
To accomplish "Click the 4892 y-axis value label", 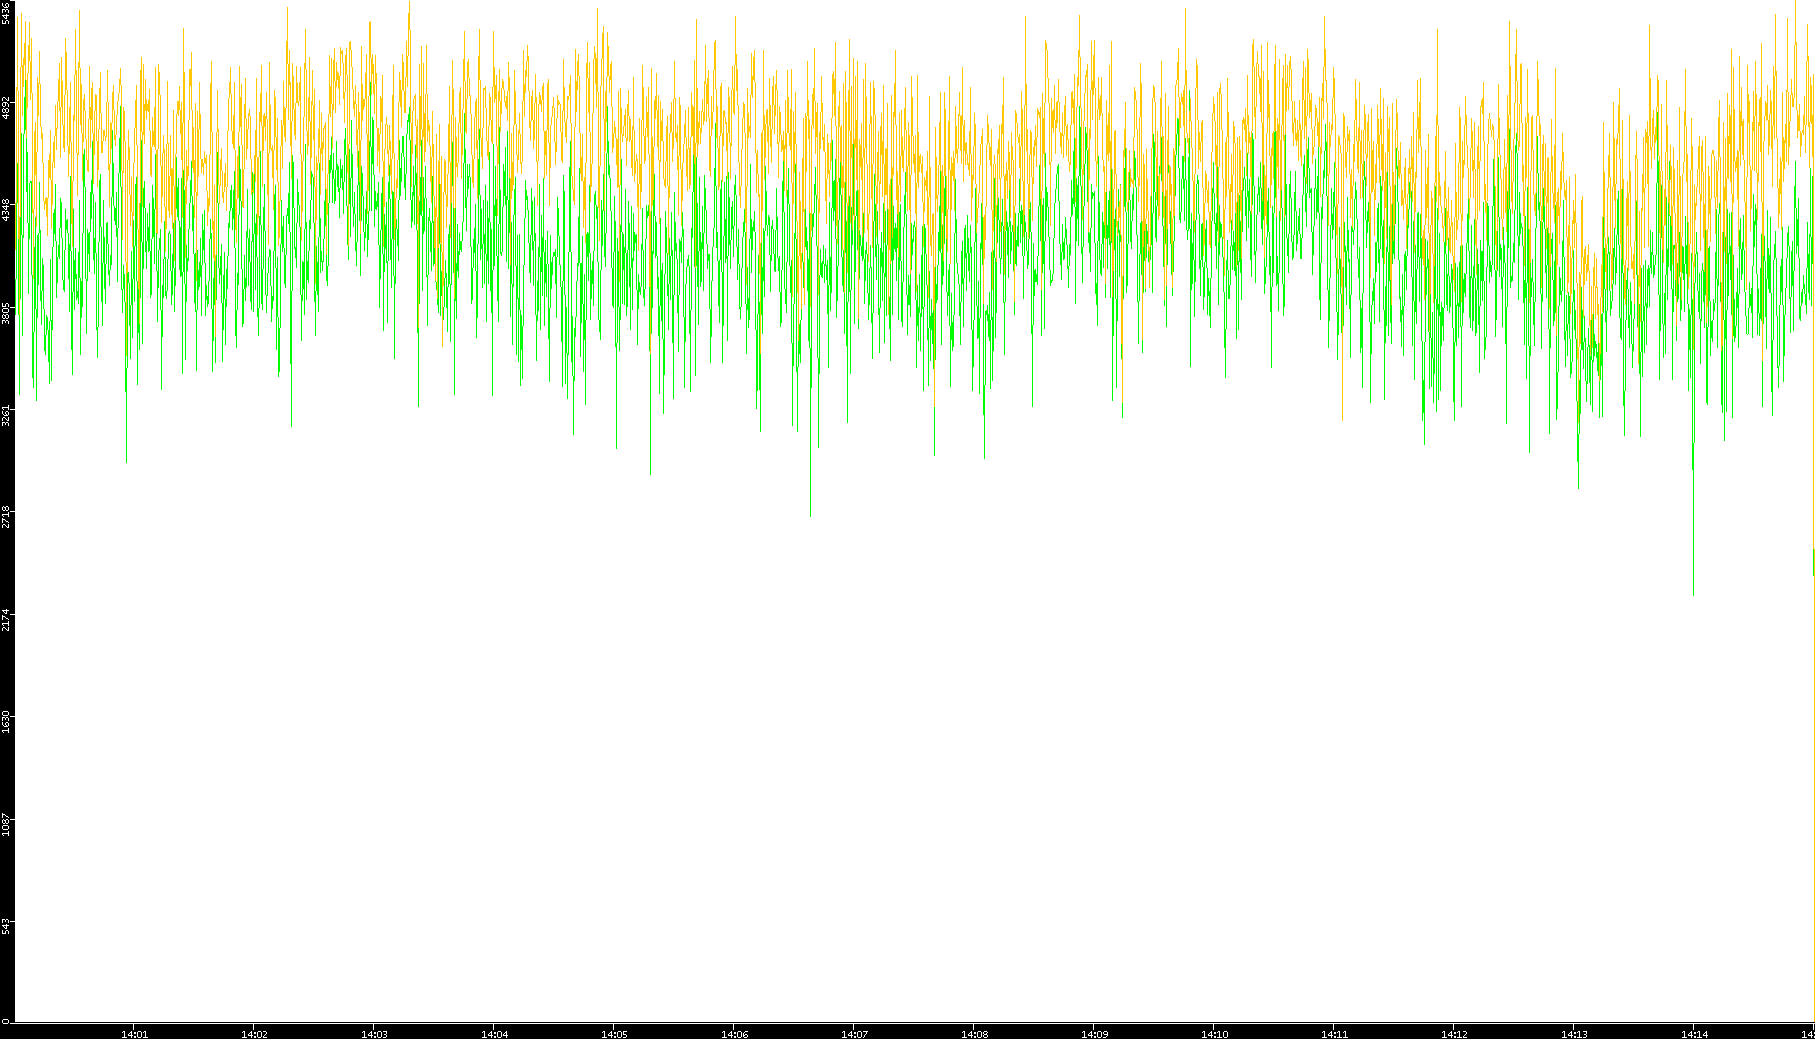I will (x=6, y=107).
